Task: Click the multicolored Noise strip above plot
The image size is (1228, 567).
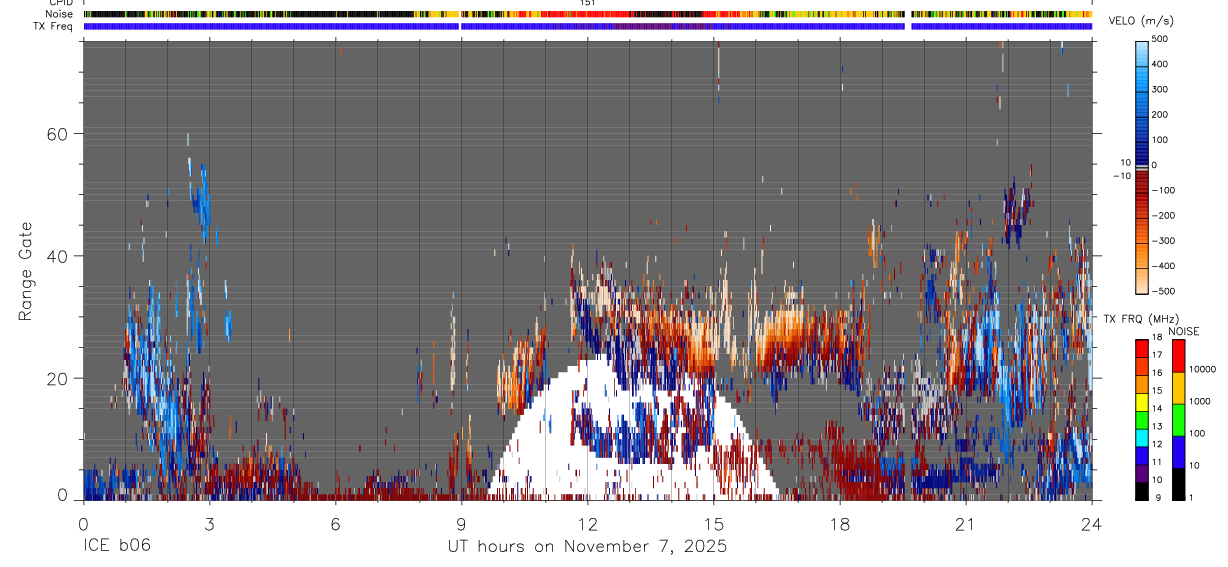Action: coord(588,14)
